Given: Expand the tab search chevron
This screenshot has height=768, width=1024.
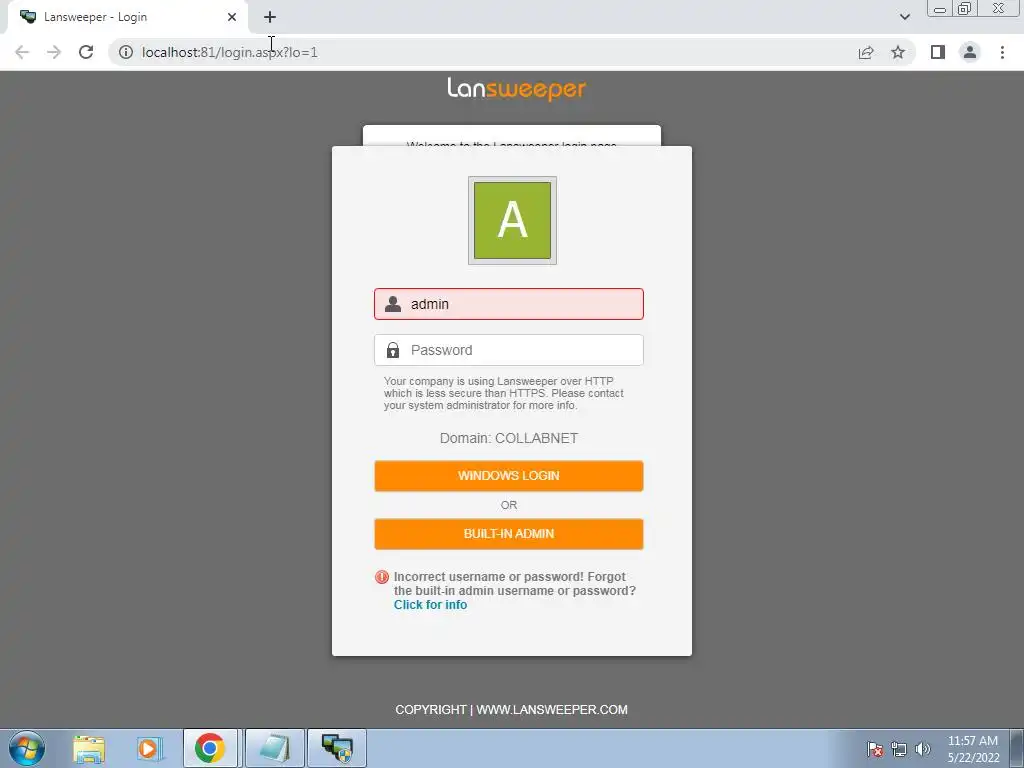Looking at the screenshot, I should [904, 17].
